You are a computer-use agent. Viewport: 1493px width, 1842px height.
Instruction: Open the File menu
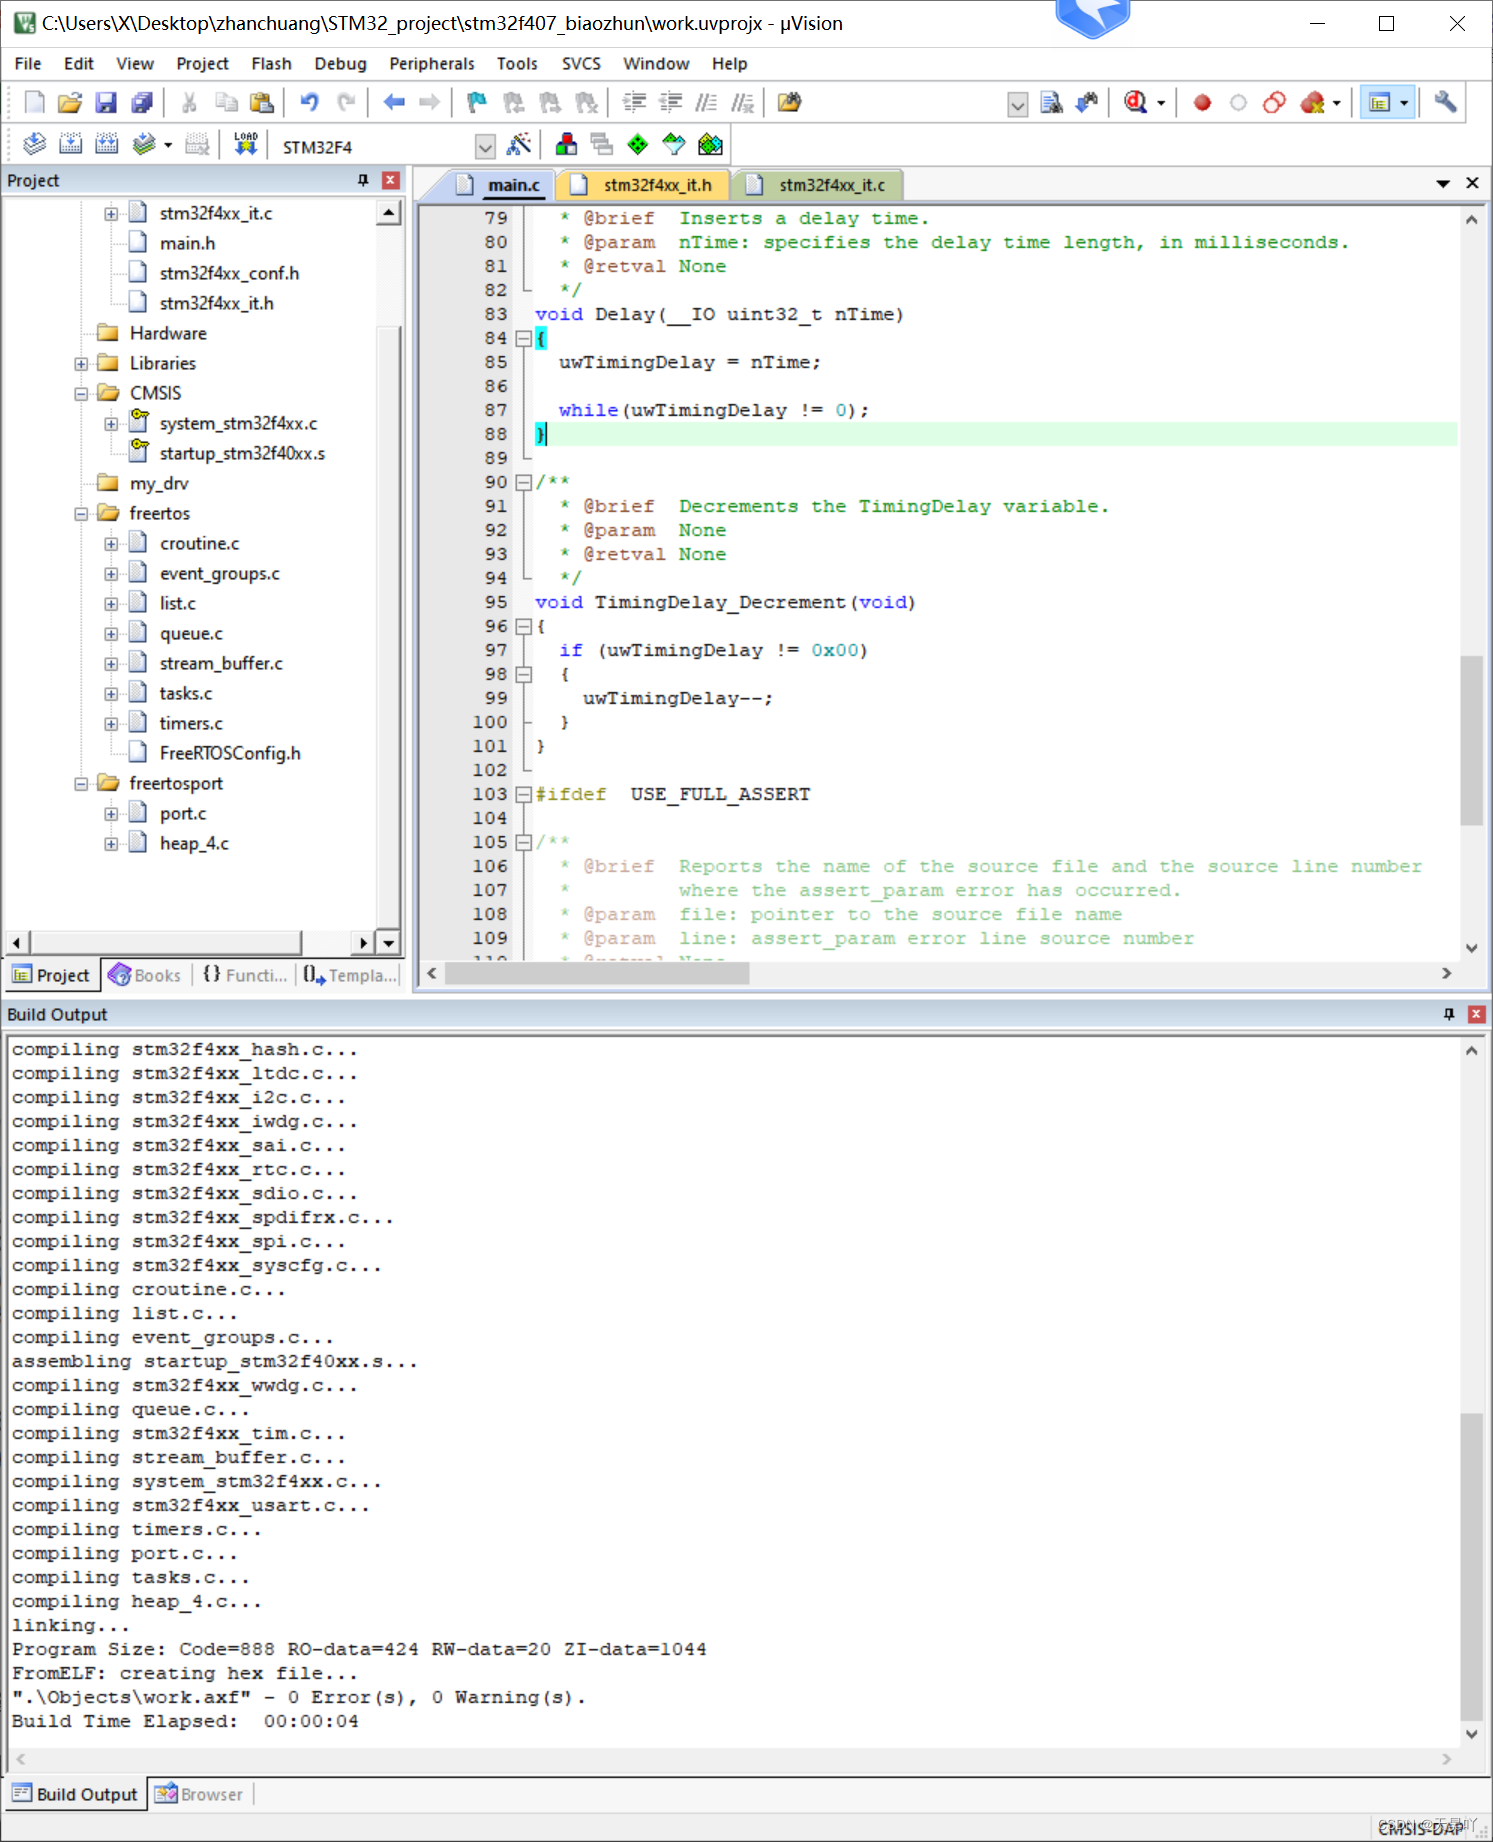click(28, 63)
